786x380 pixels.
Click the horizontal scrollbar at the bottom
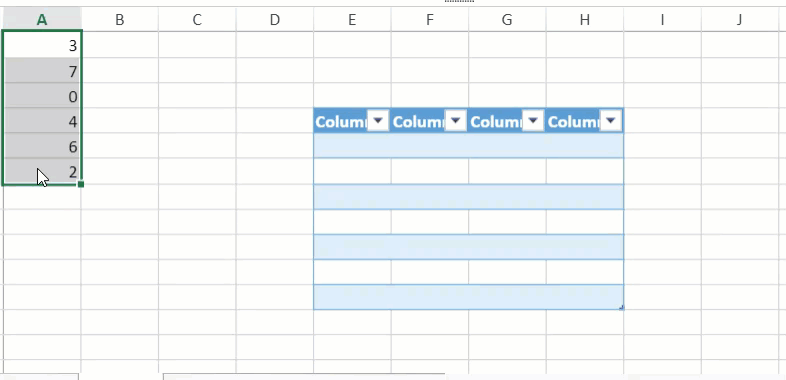pos(304,376)
